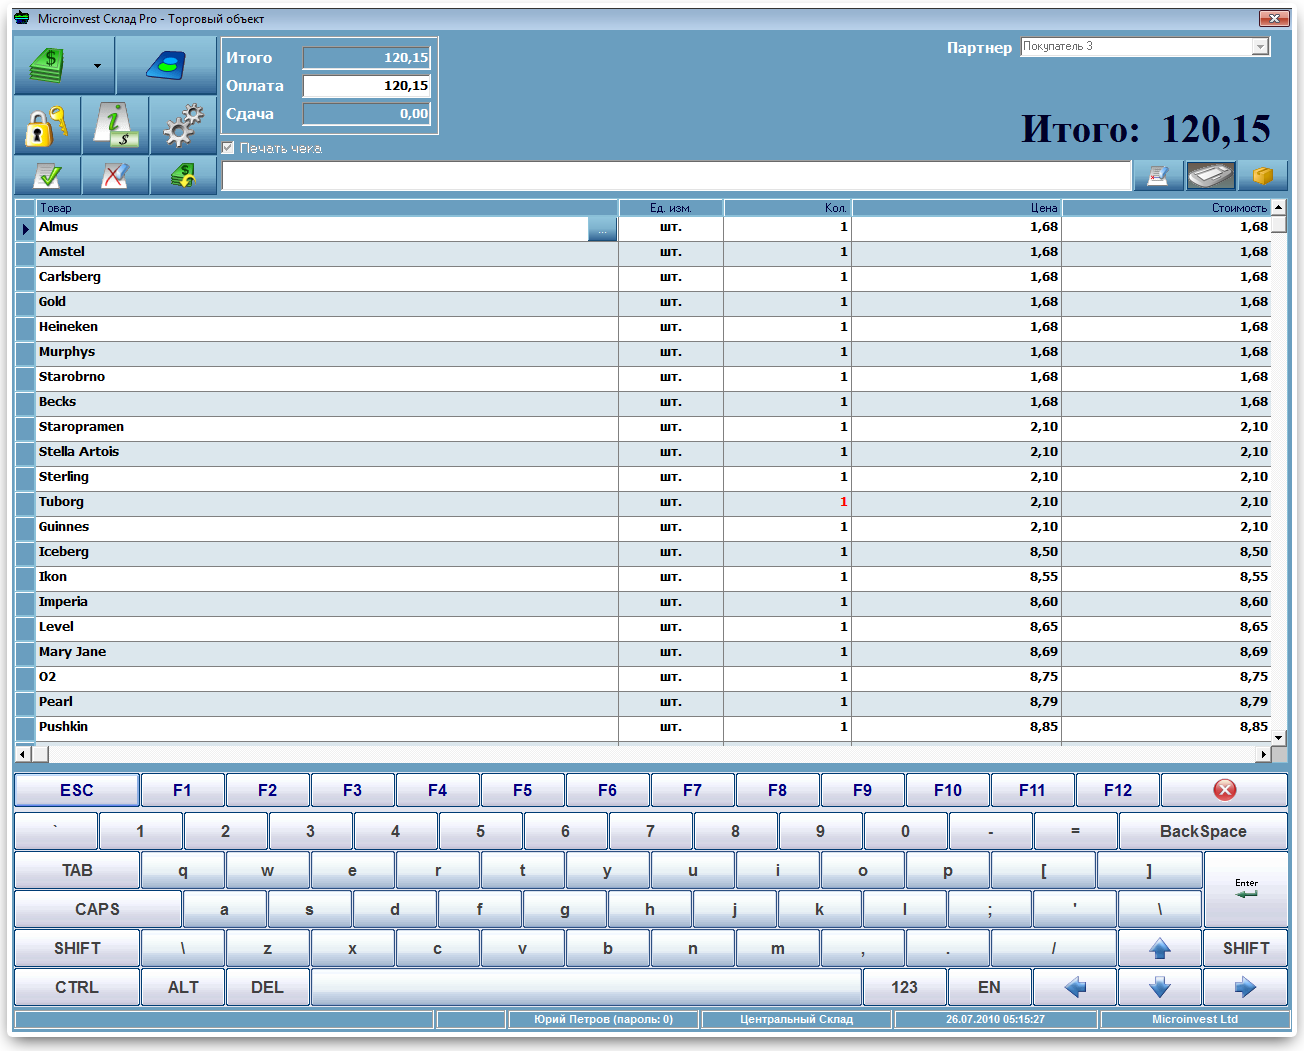Image resolution: width=1304 pixels, height=1051 pixels.
Task: Click the Оплата amount field
Action: [367, 86]
